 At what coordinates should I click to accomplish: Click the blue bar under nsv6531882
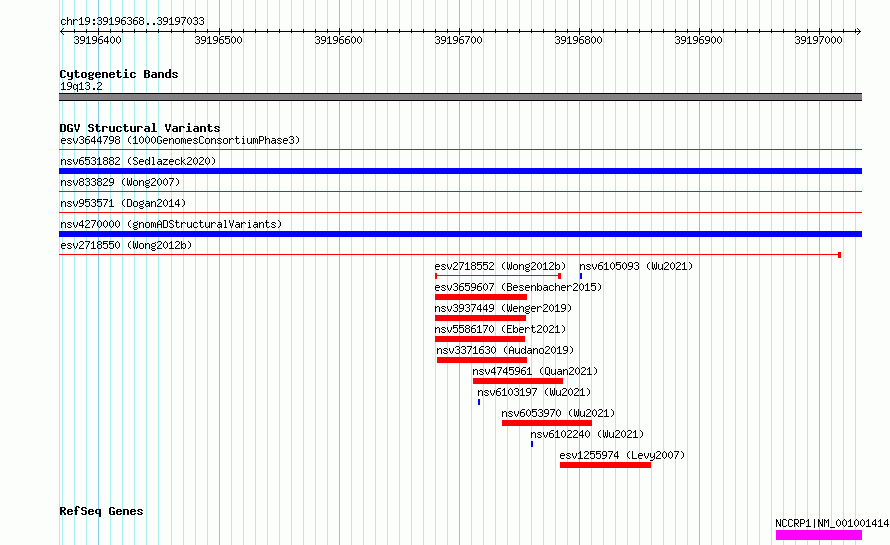pos(460,171)
